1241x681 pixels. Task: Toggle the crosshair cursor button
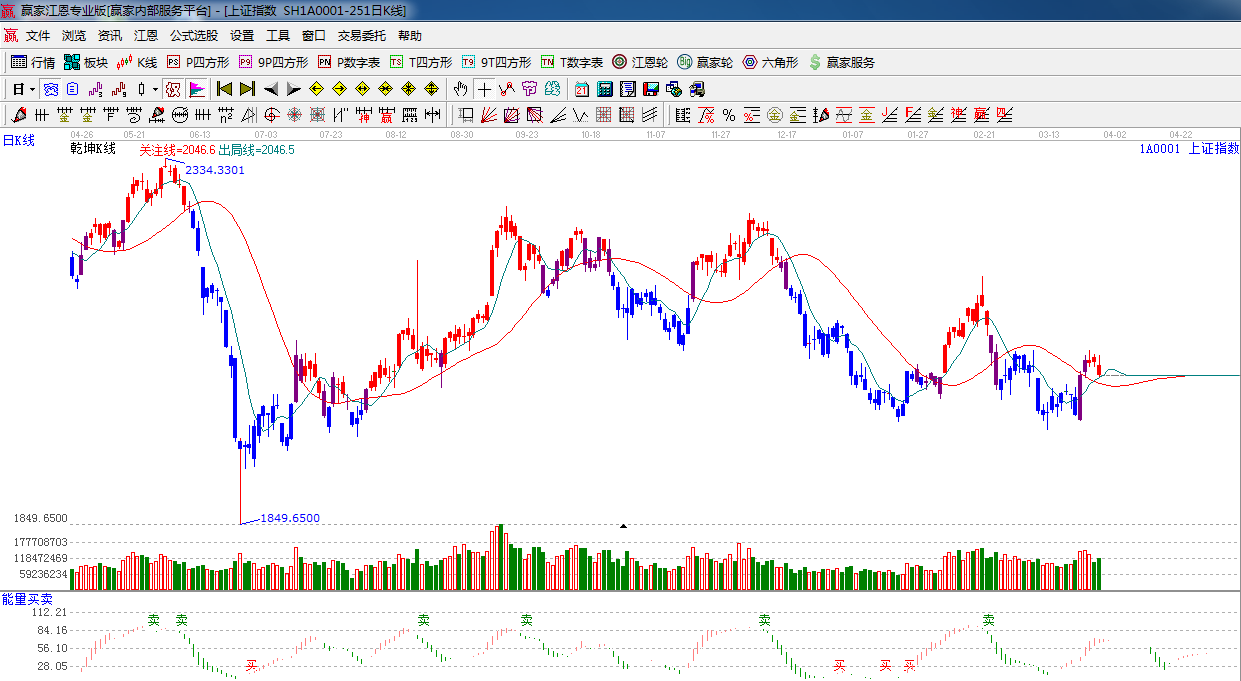pos(484,89)
